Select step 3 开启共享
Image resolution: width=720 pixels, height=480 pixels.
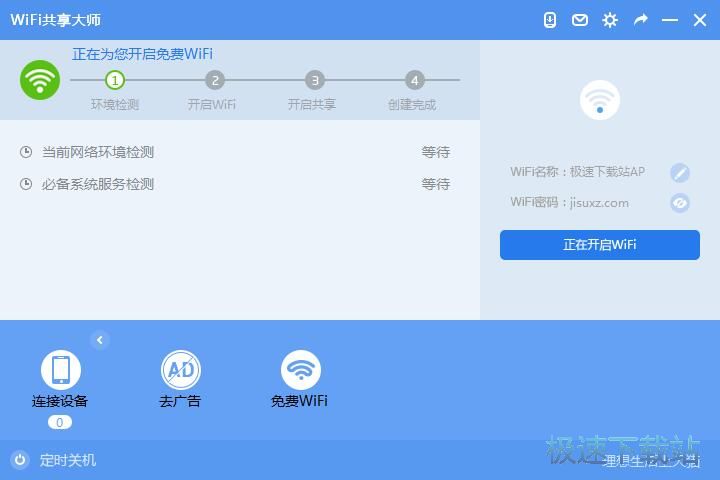[315, 80]
